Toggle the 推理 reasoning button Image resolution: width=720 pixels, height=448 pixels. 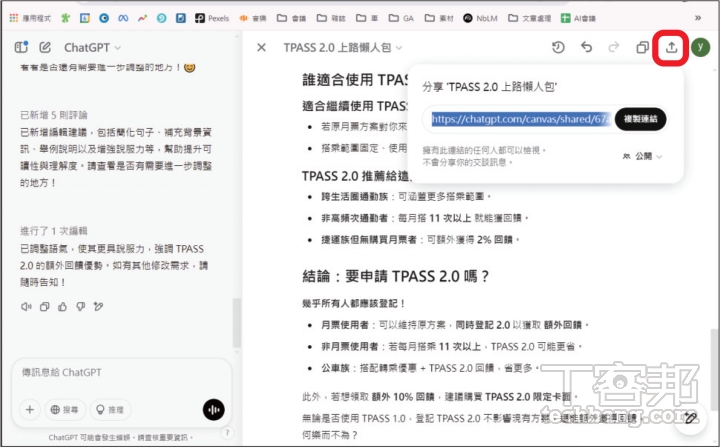111,409
